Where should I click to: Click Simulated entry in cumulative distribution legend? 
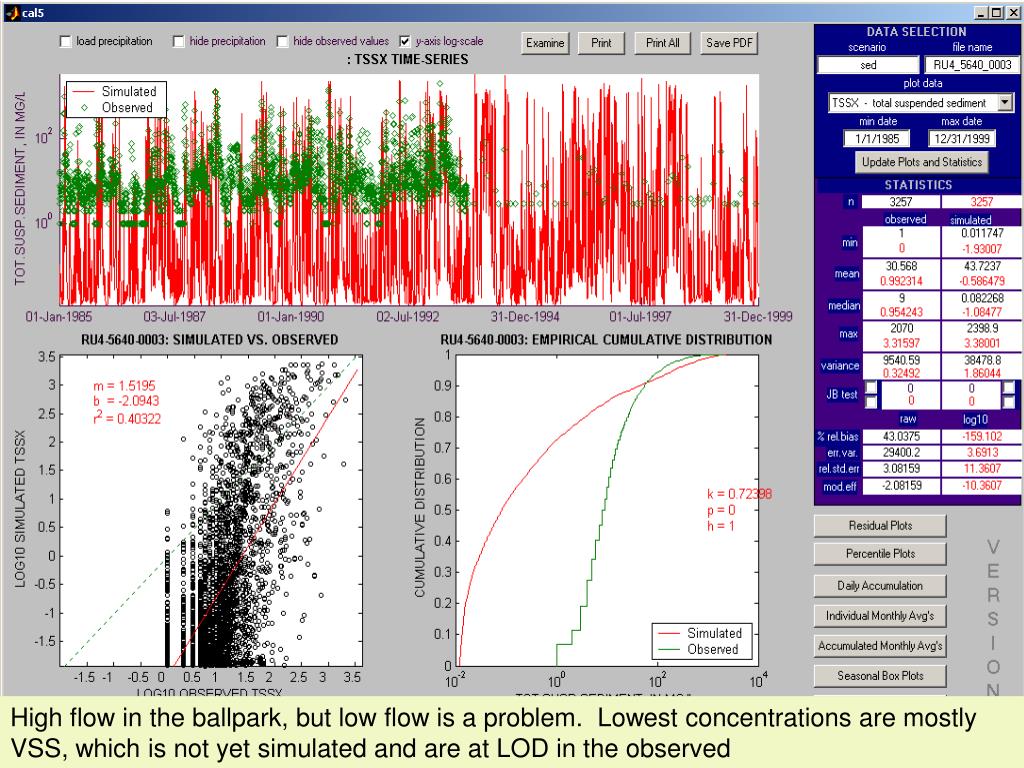[x=714, y=633]
